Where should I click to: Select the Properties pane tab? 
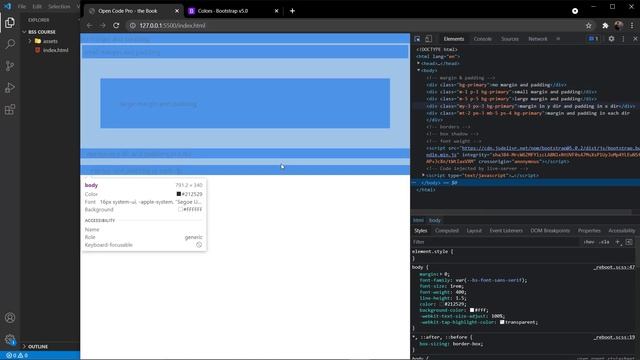[x=589, y=231]
